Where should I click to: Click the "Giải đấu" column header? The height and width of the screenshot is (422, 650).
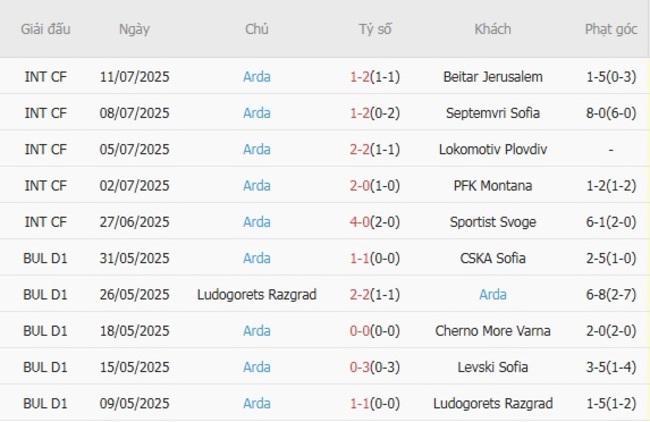[46, 29]
